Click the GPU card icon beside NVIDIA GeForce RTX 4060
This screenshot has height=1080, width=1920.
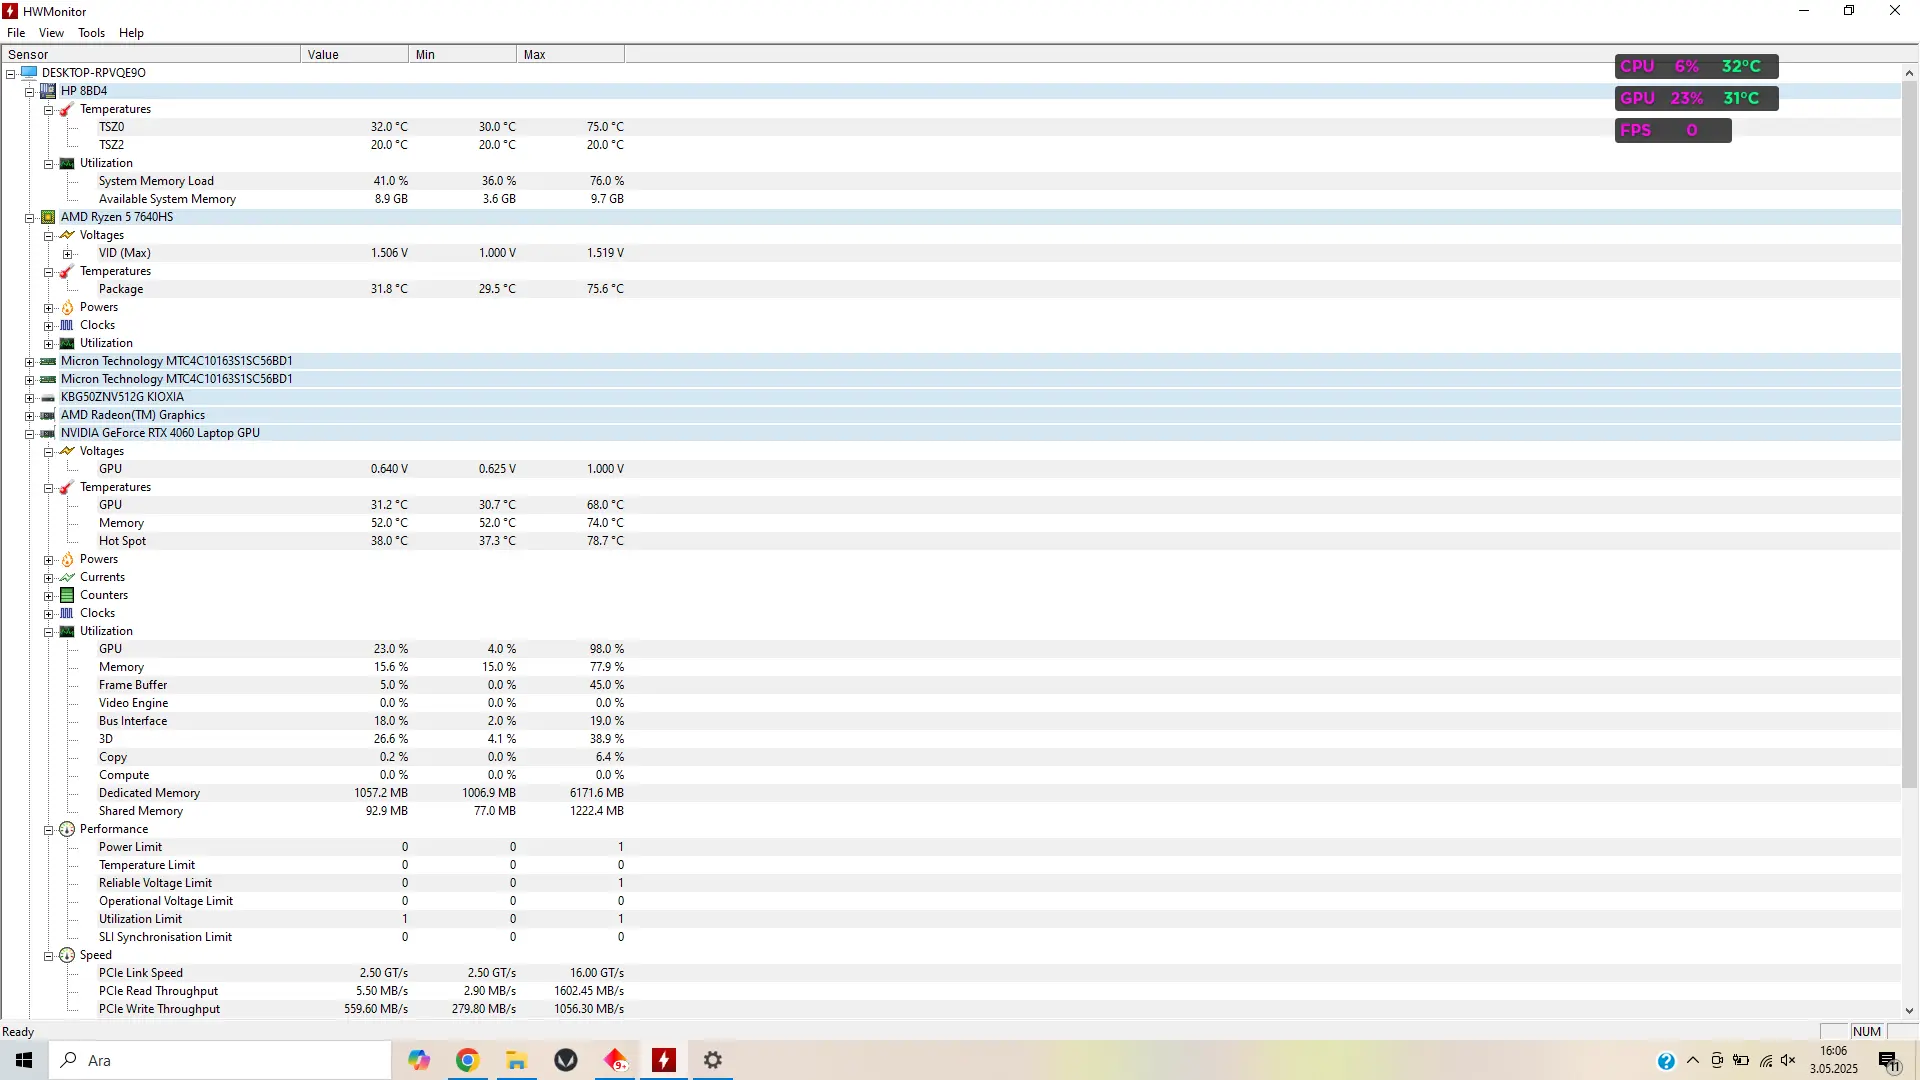tap(48, 433)
